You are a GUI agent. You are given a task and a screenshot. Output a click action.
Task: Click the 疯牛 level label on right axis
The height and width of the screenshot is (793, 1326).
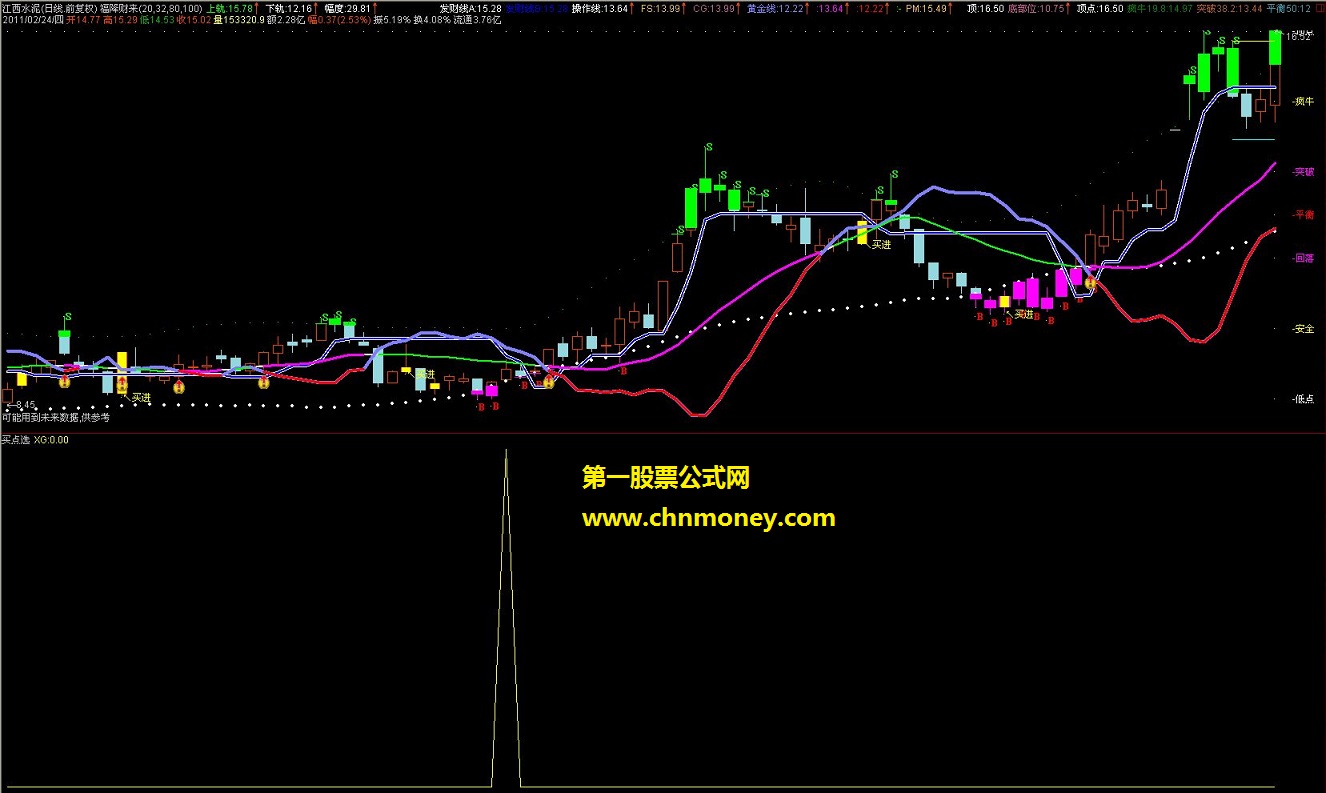click(x=1303, y=101)
